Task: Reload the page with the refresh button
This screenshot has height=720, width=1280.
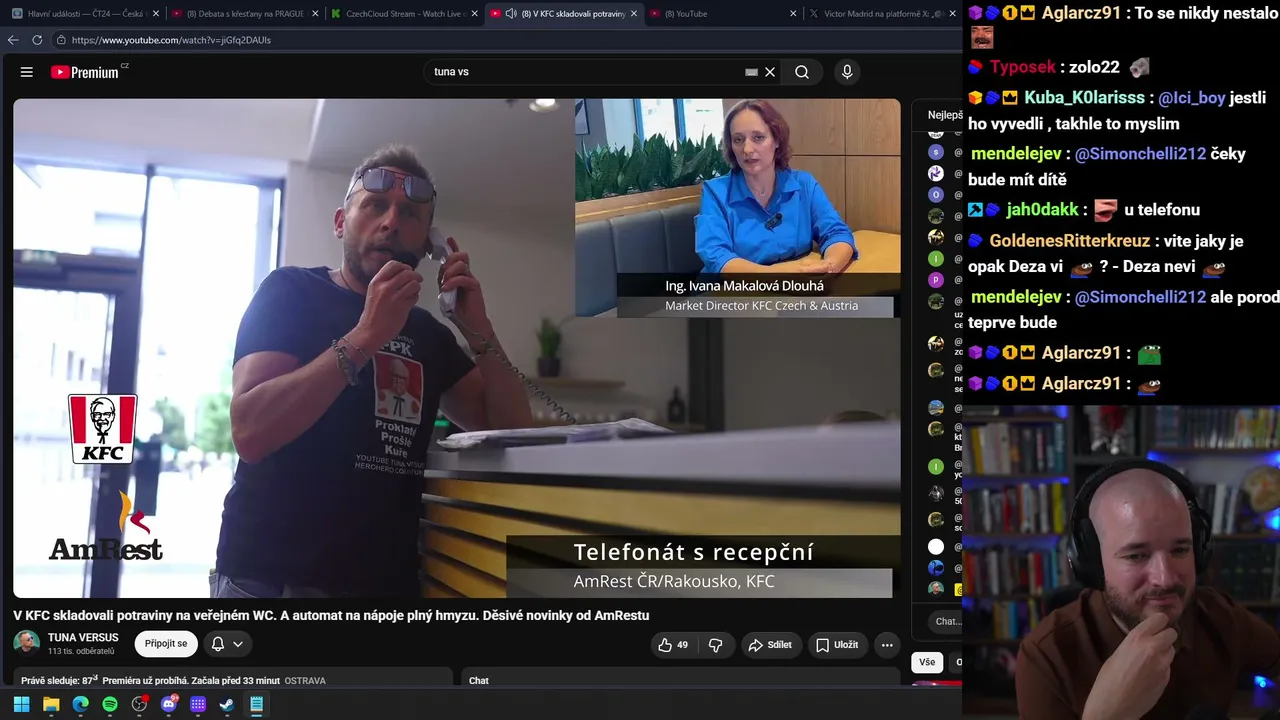Action: (x=37, y=40)
